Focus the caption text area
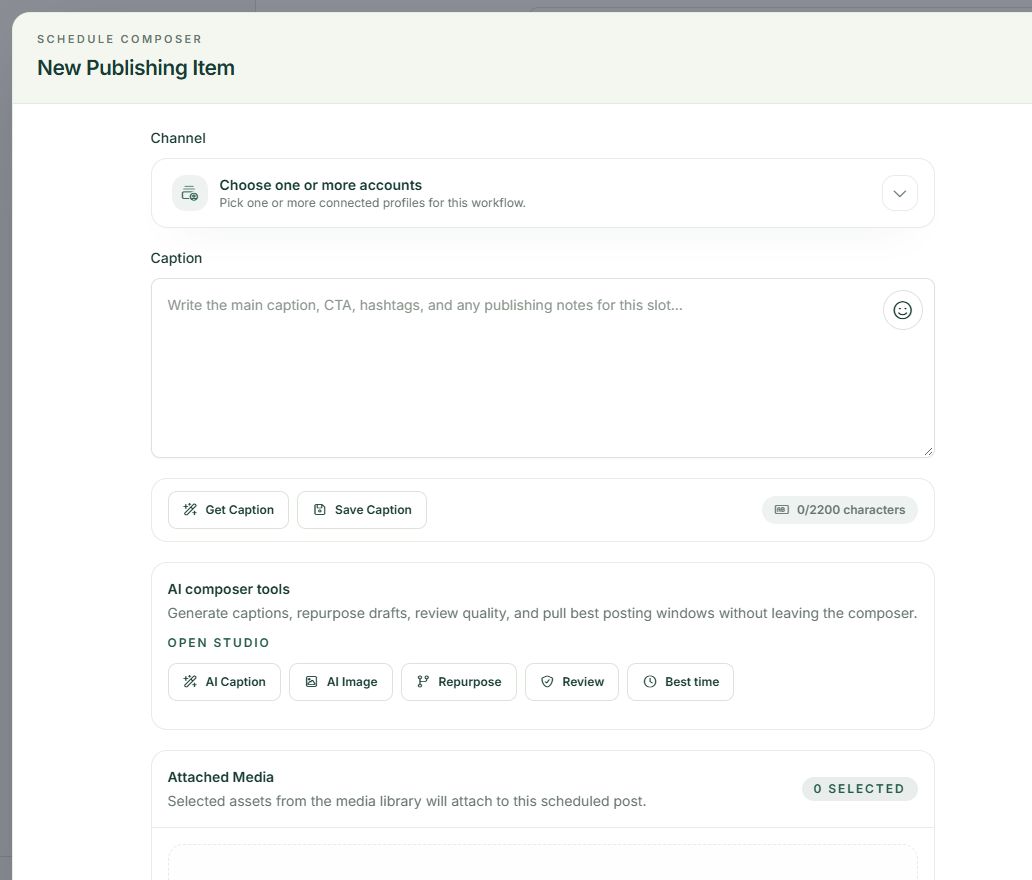1032x880 pixels. pyautogui.click(x=542, y=368)
